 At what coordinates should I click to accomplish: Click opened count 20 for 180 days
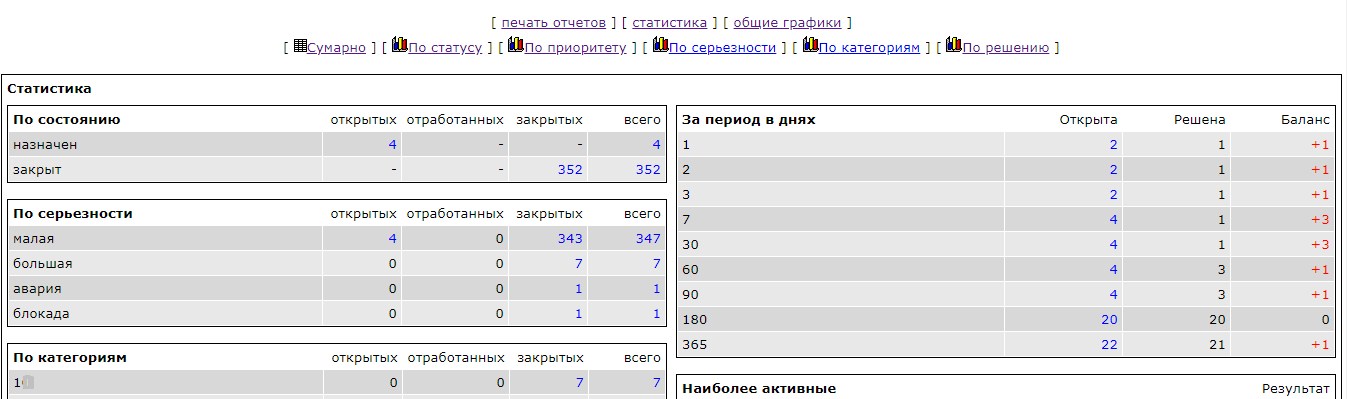click(x=1109, y=319)
